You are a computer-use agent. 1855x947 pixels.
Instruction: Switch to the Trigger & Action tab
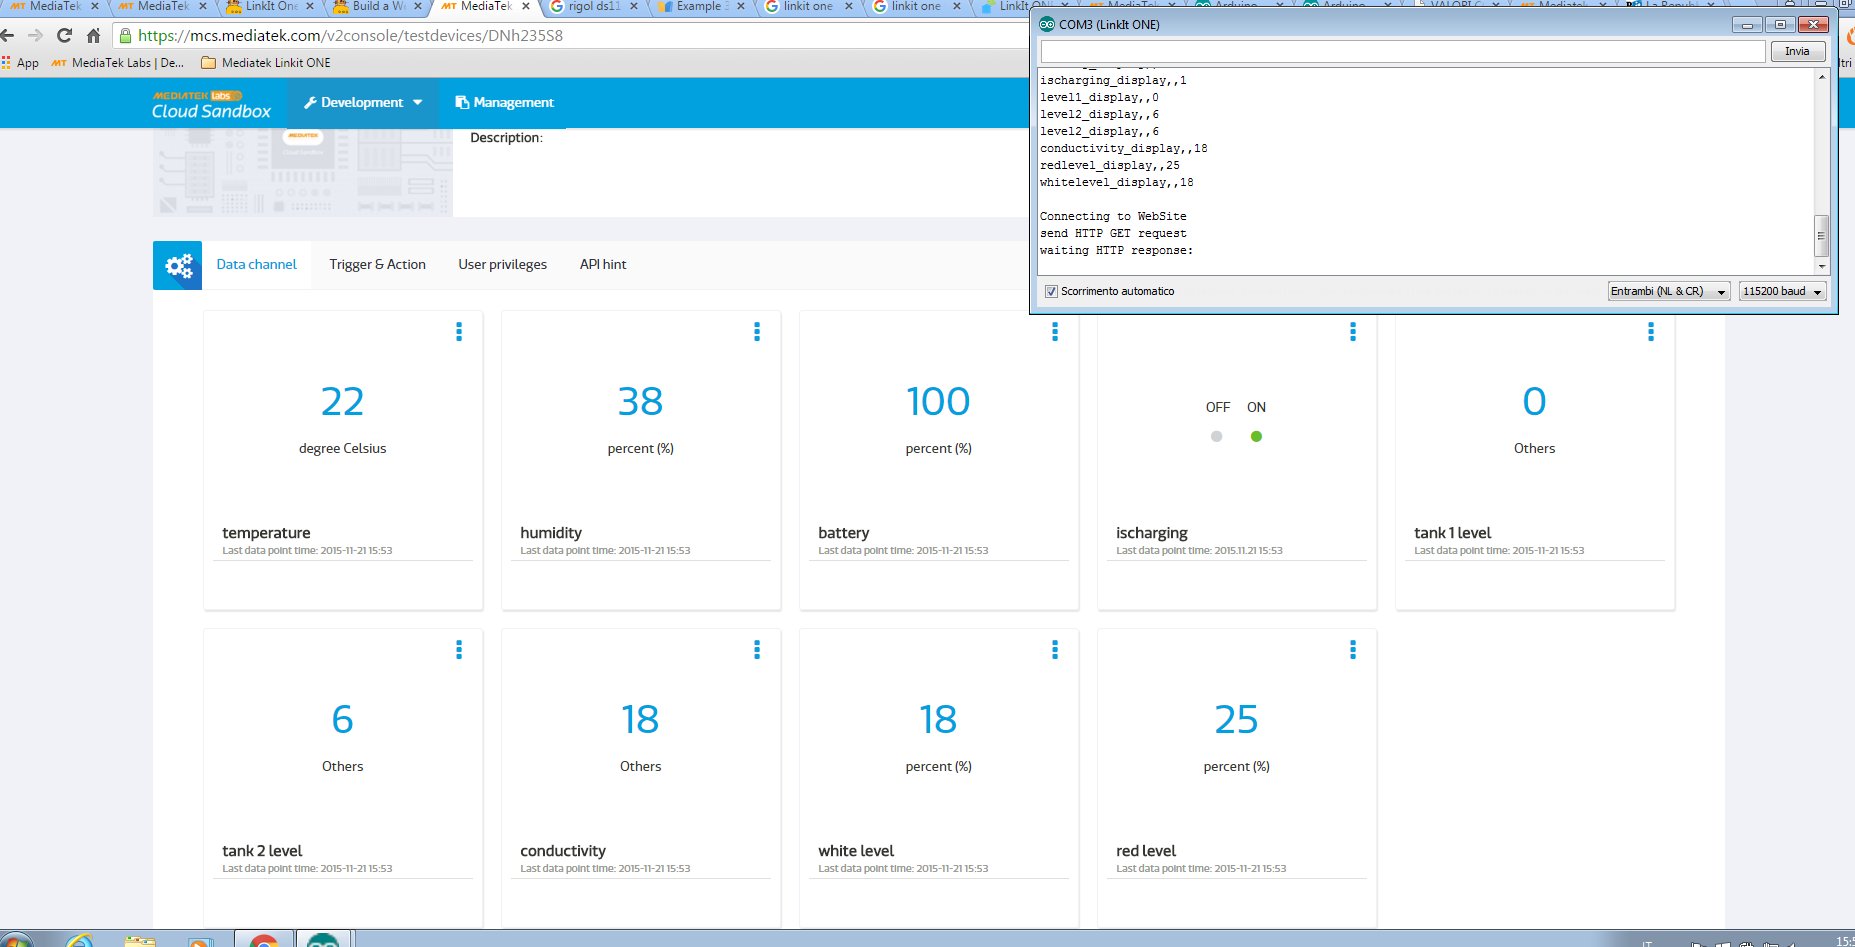point(377,265)
